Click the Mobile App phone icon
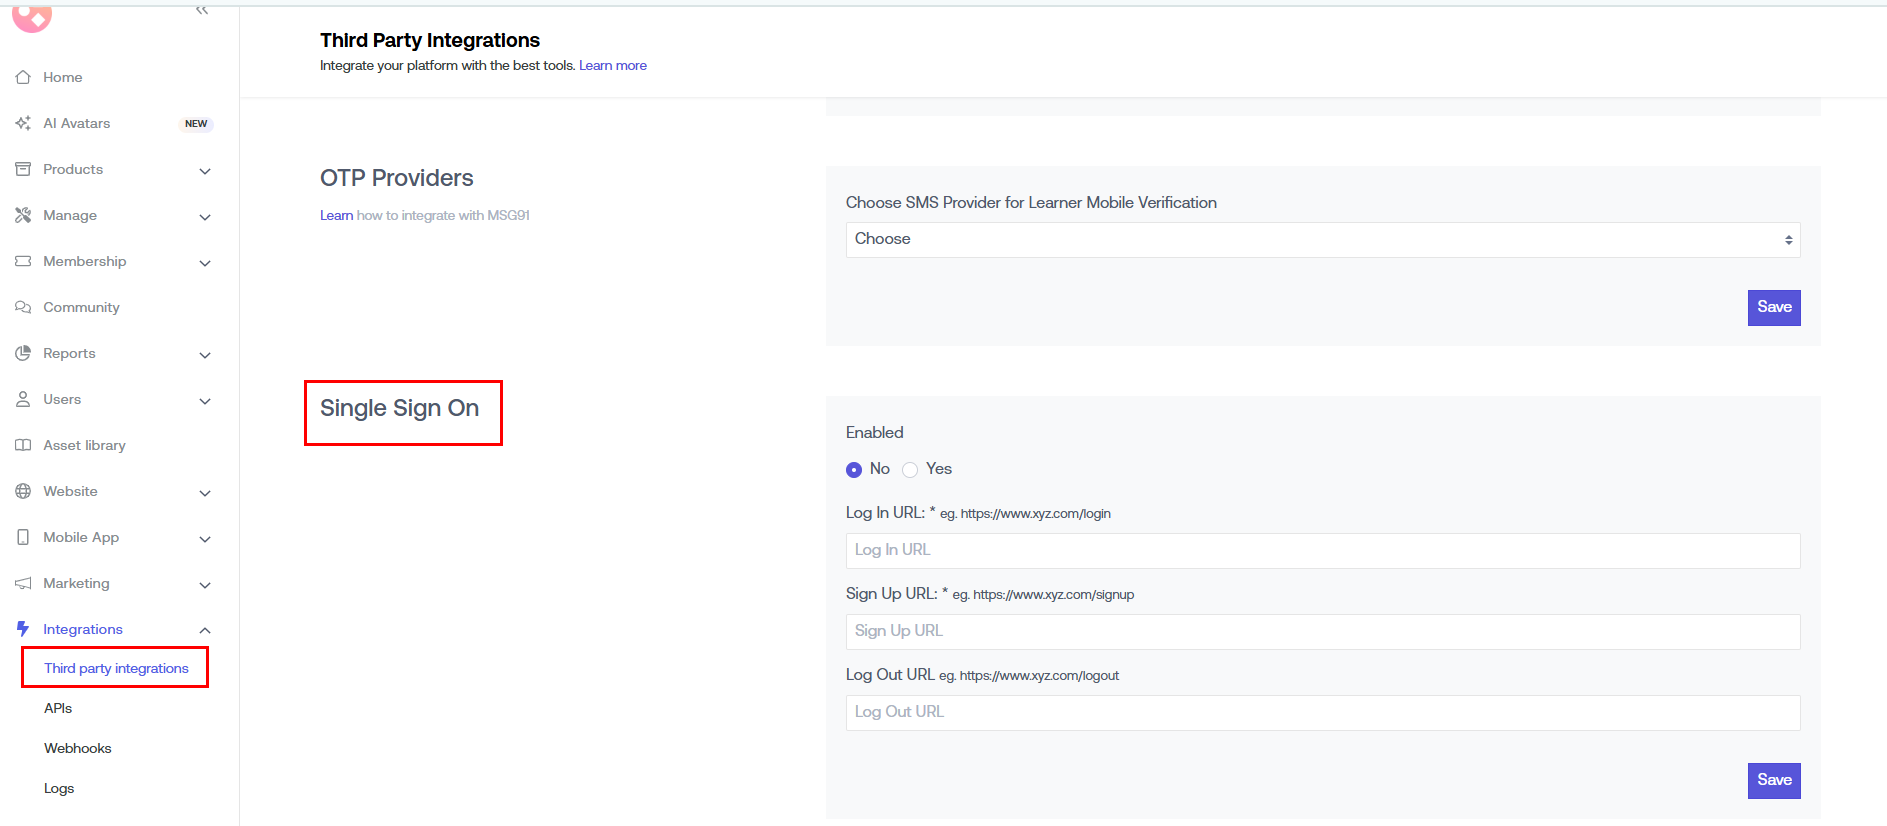 pos(23,537)
